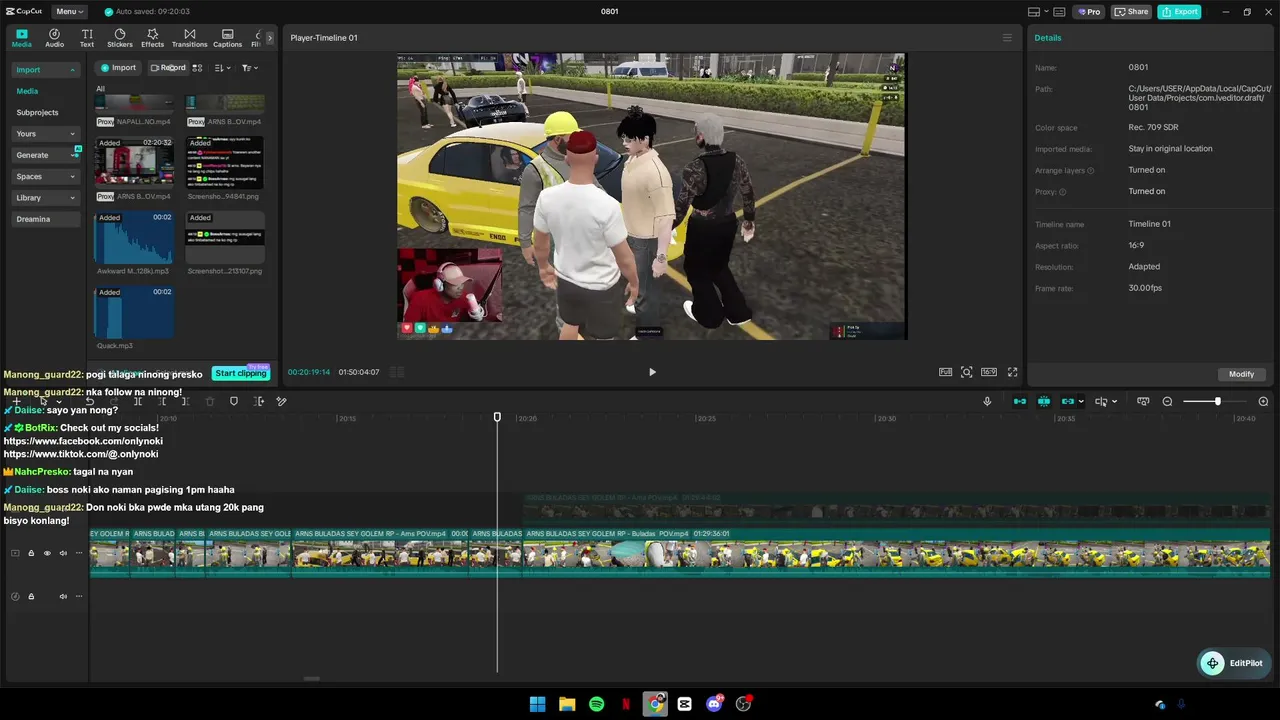1280x720 pixels.
Task: Click the Export button
Action: (1179, 12)
